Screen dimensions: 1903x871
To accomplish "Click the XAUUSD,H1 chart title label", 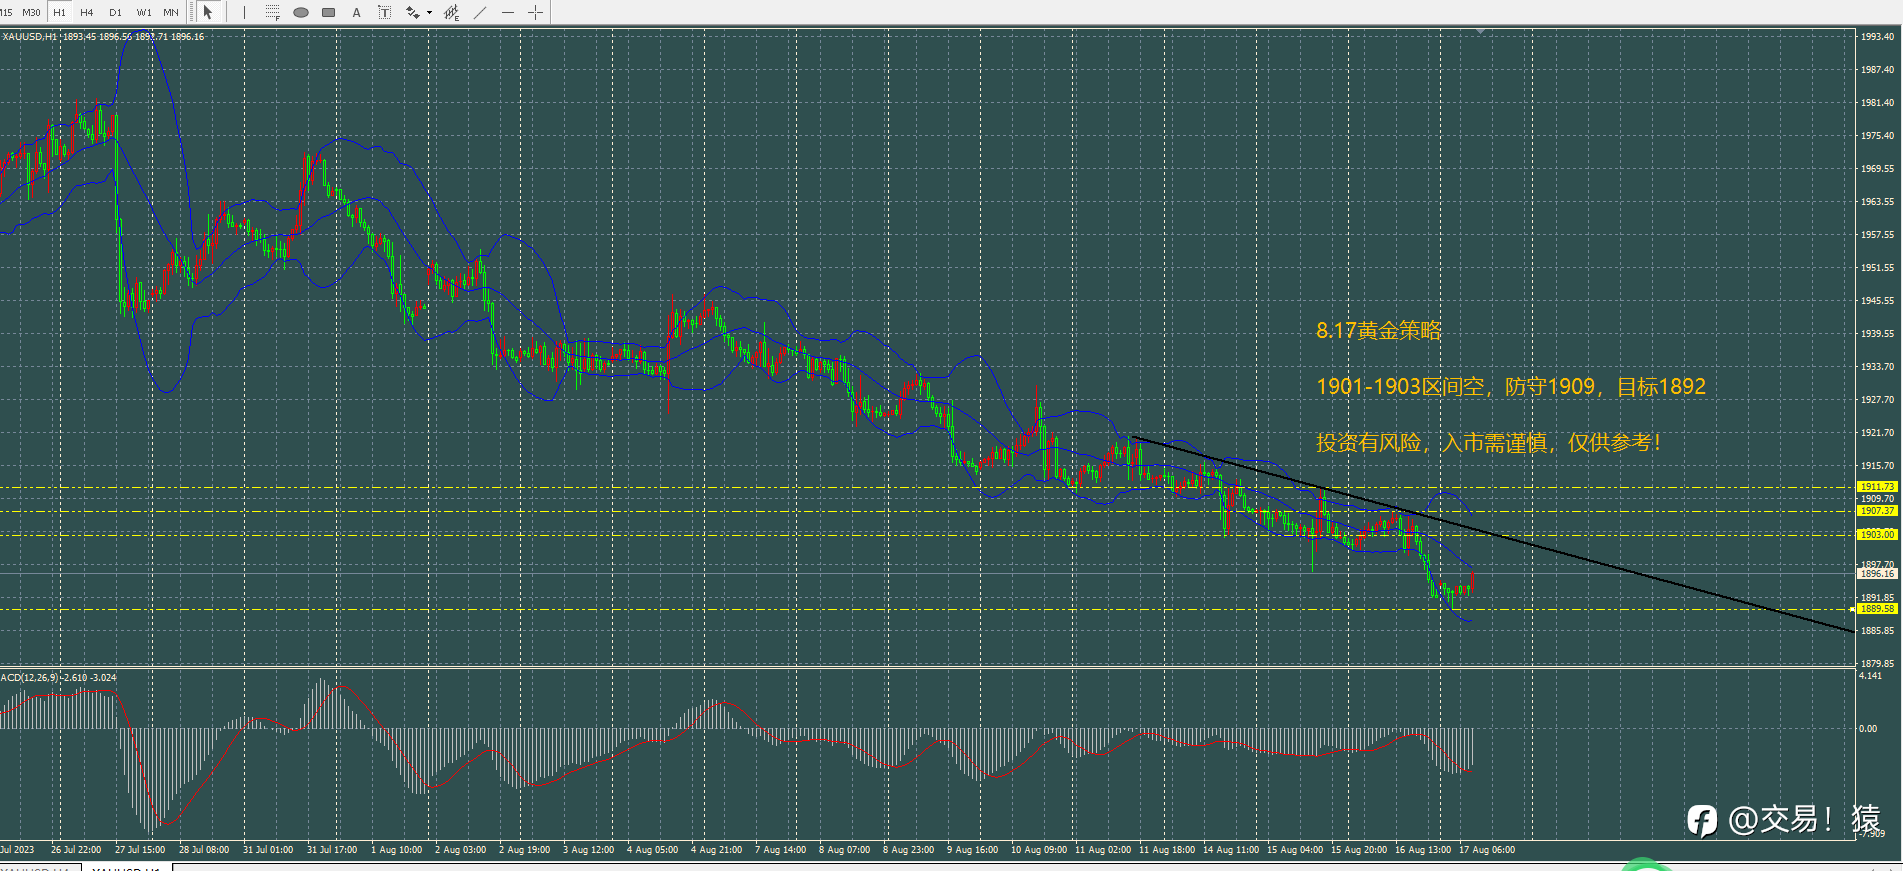I will pyautogui.click(x=30, y=37).
